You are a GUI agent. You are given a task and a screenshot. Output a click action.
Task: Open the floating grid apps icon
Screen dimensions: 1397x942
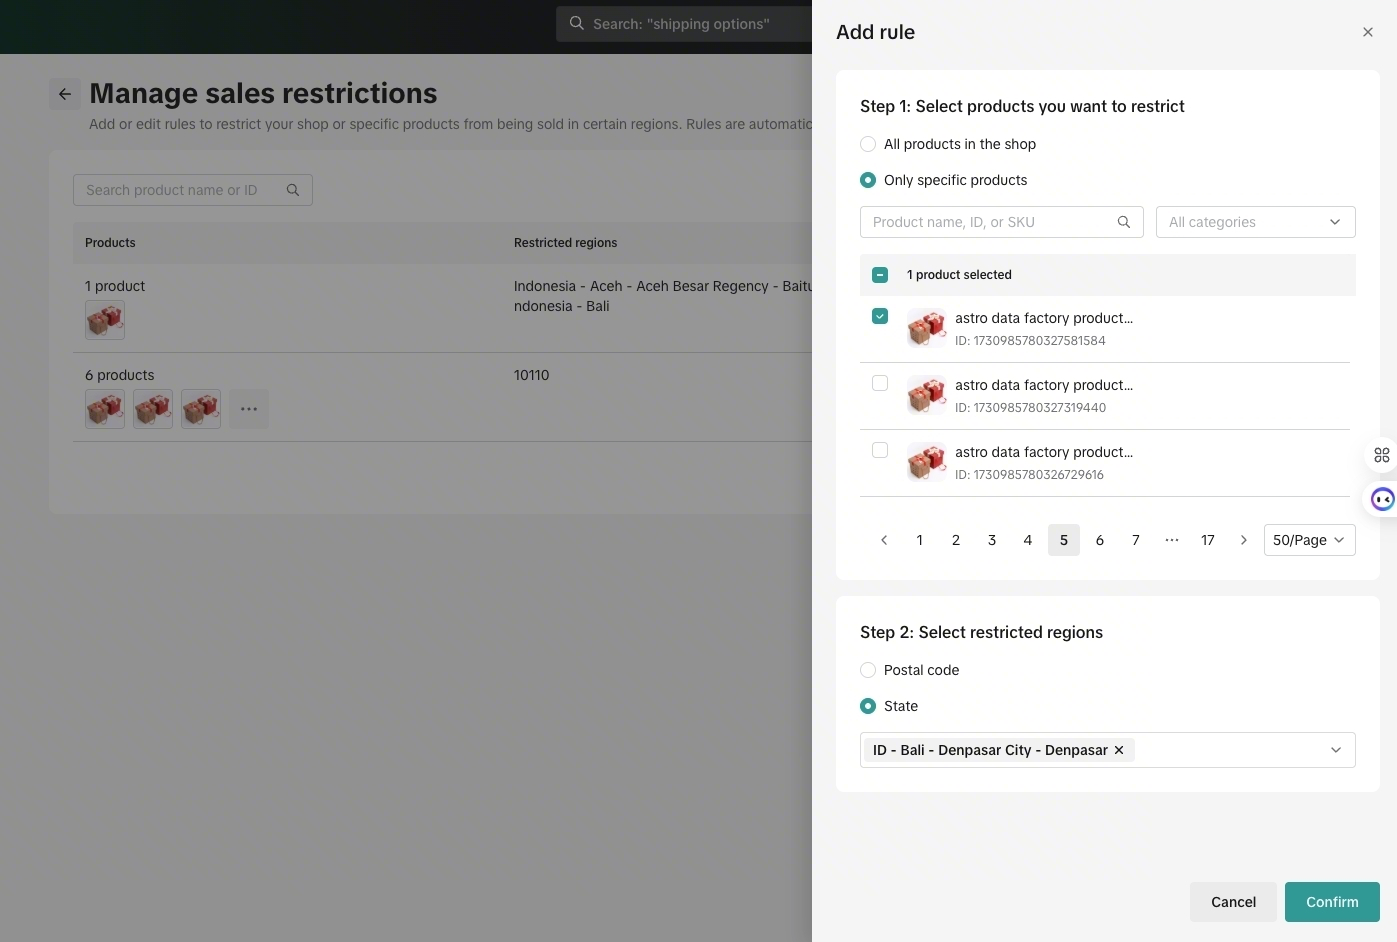point(1382,455)
